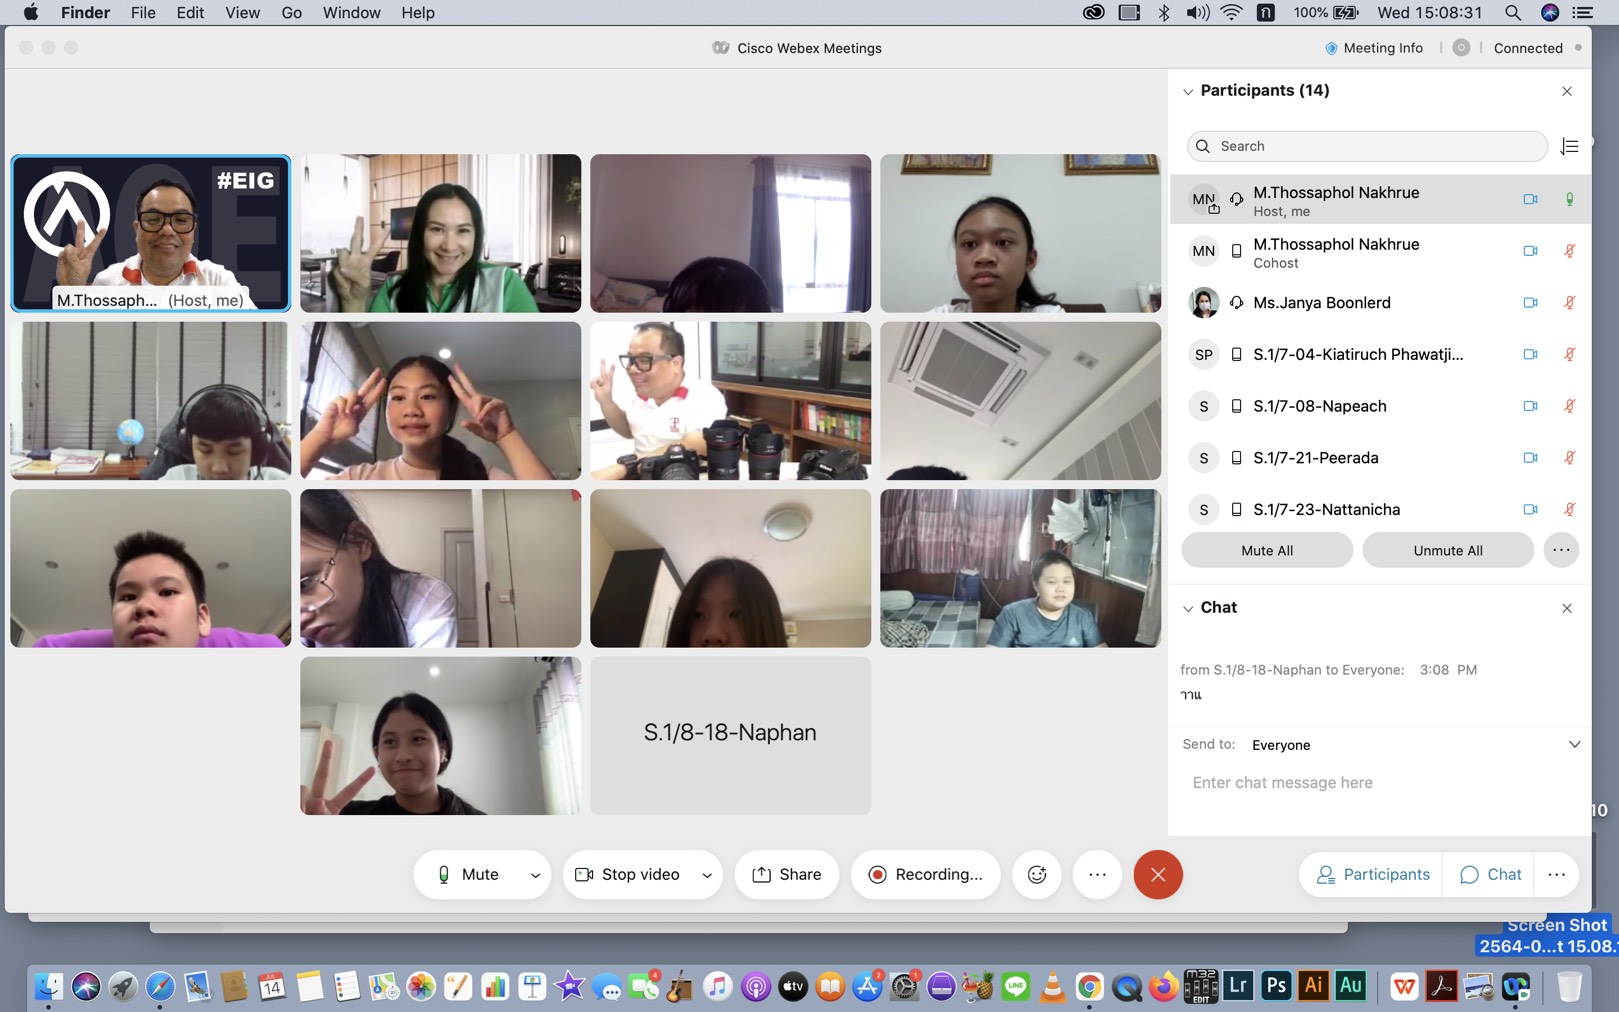
Task: Click video icon for S.1/7-21-Peerada
Action: click(1530, 457)
